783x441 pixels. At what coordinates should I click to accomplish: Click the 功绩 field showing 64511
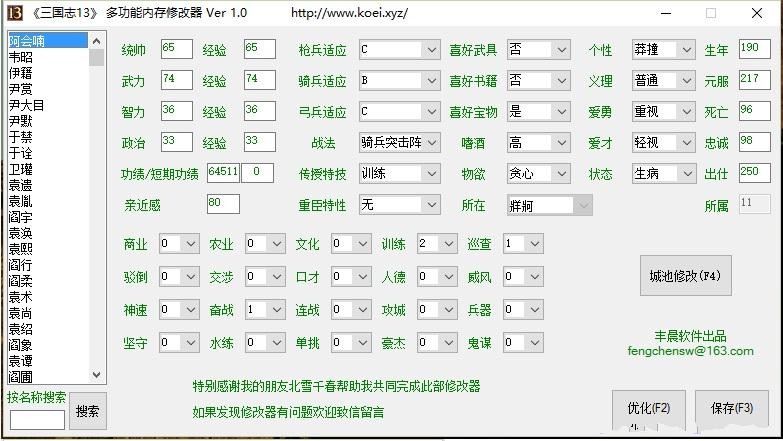pyautogui.click(x=223, y=173)
